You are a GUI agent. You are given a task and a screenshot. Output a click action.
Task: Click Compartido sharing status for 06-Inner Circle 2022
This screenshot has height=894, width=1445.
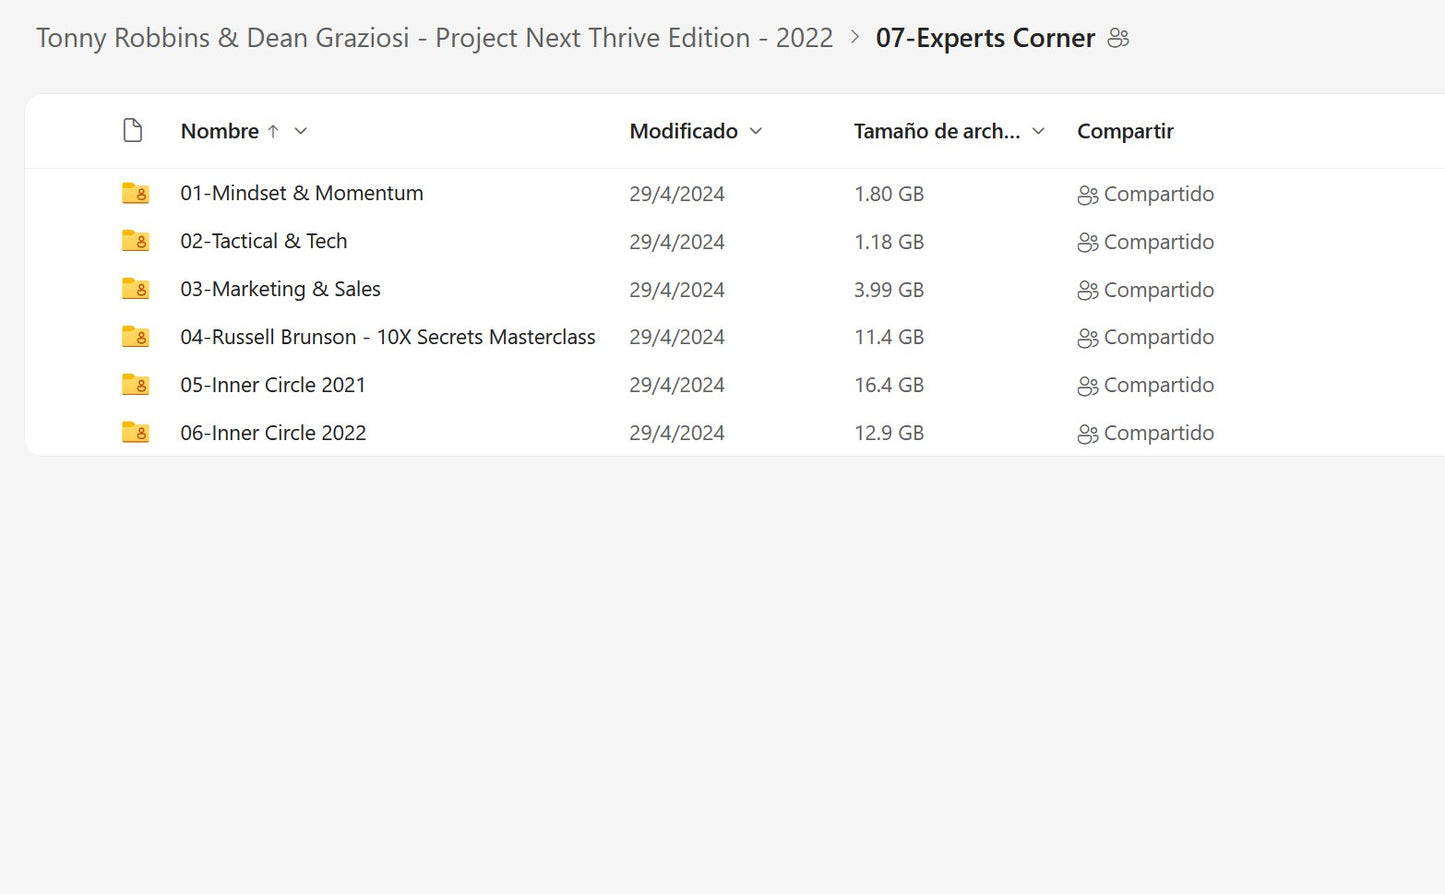(1146, 433)
